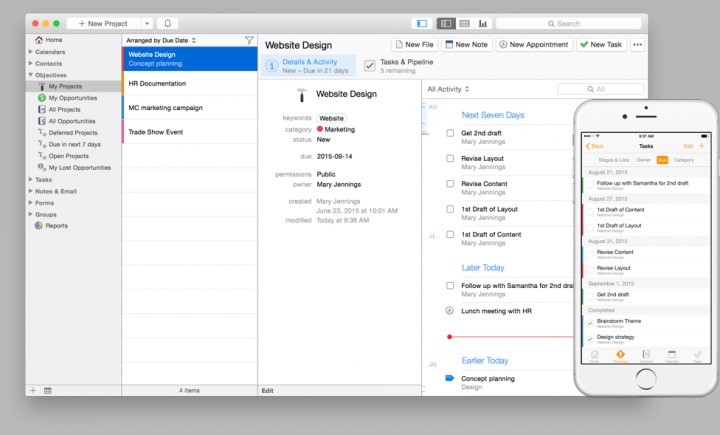Expand the Tasks section
This screenshot has height=435, width=720.
coord(31,179)
